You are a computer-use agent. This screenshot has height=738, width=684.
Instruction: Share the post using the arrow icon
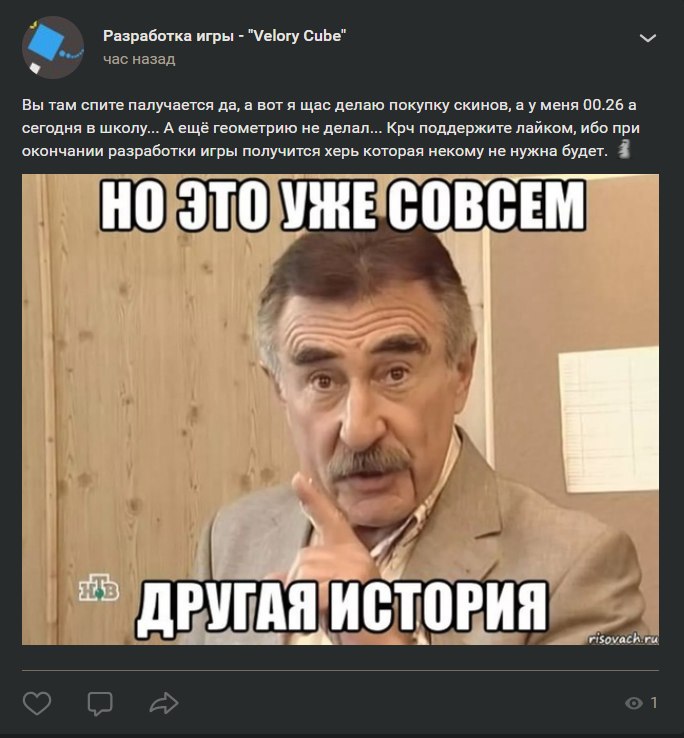pos(164,703)
